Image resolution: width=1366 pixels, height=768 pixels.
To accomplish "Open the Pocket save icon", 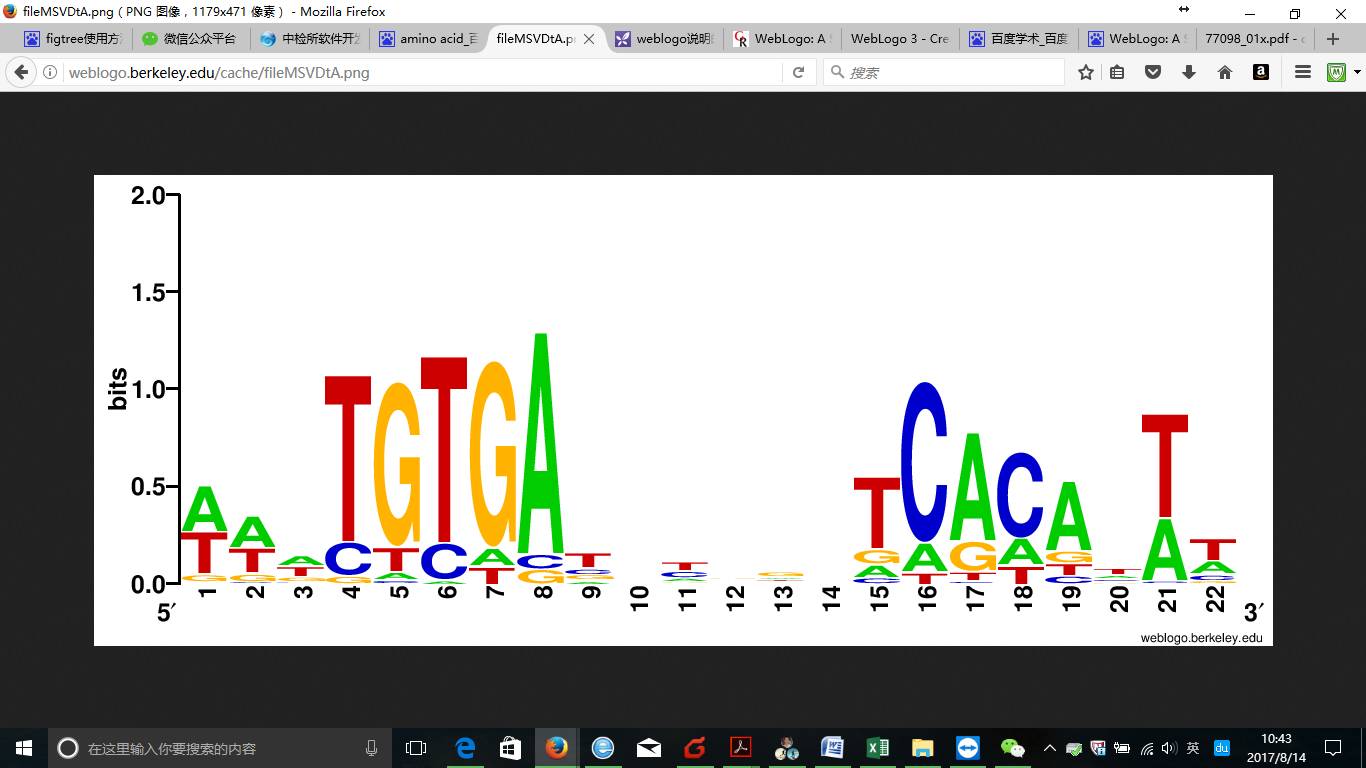I will 1153,72.
